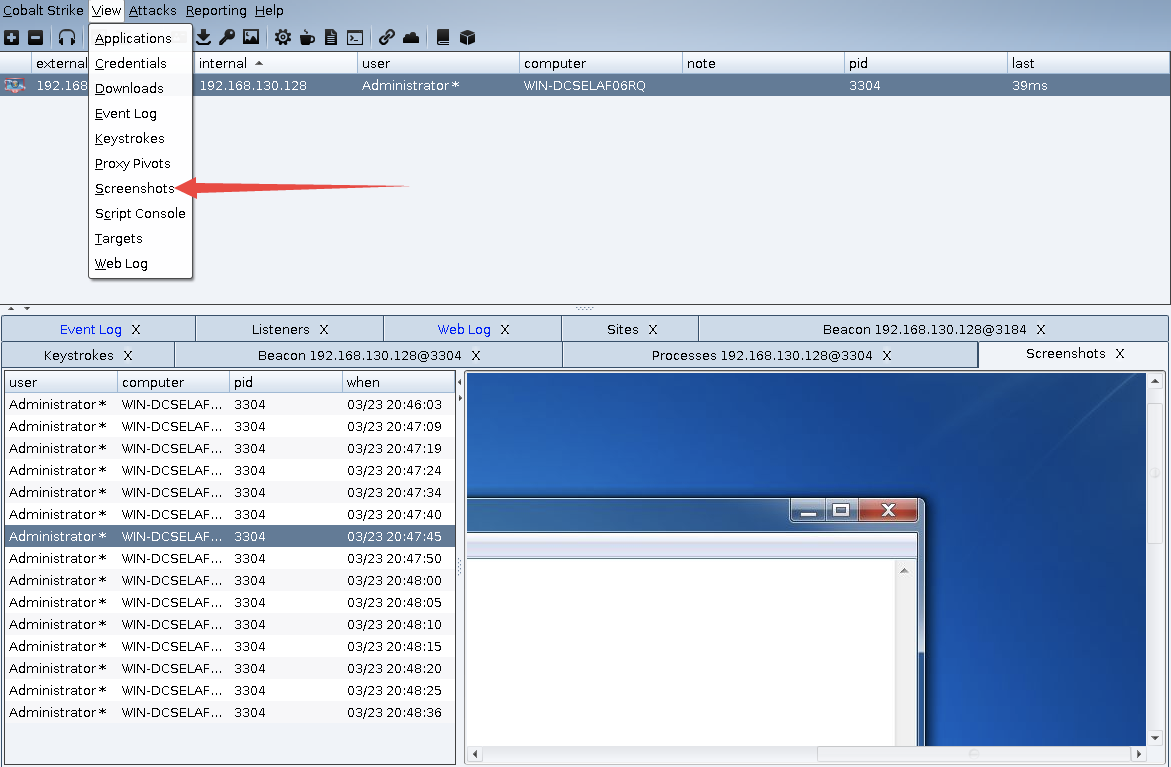Screen dimensions: 1171x767
Task: Sort screenshots by when column header
Action: pos(398,382)
